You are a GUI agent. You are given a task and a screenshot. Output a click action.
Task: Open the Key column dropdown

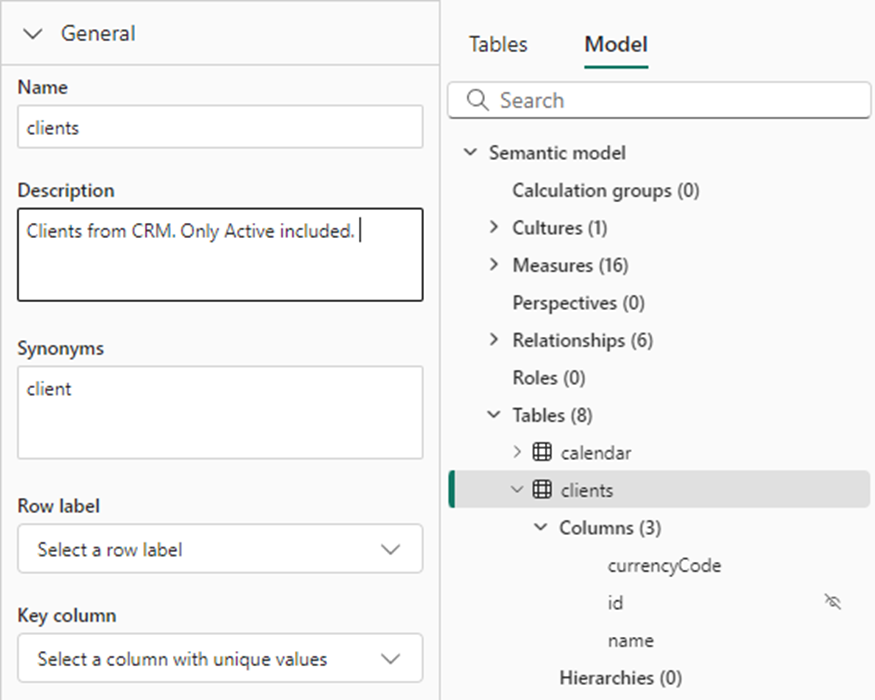pyautogui.click(x=220, y=659)
